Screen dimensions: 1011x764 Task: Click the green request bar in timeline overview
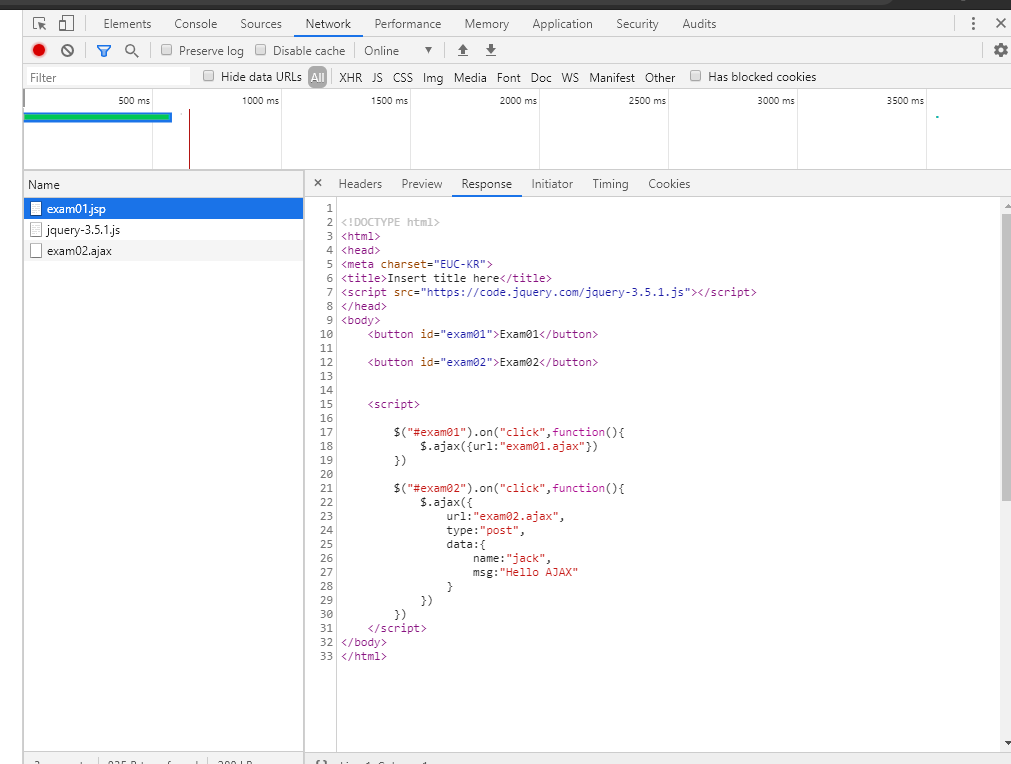97,117
